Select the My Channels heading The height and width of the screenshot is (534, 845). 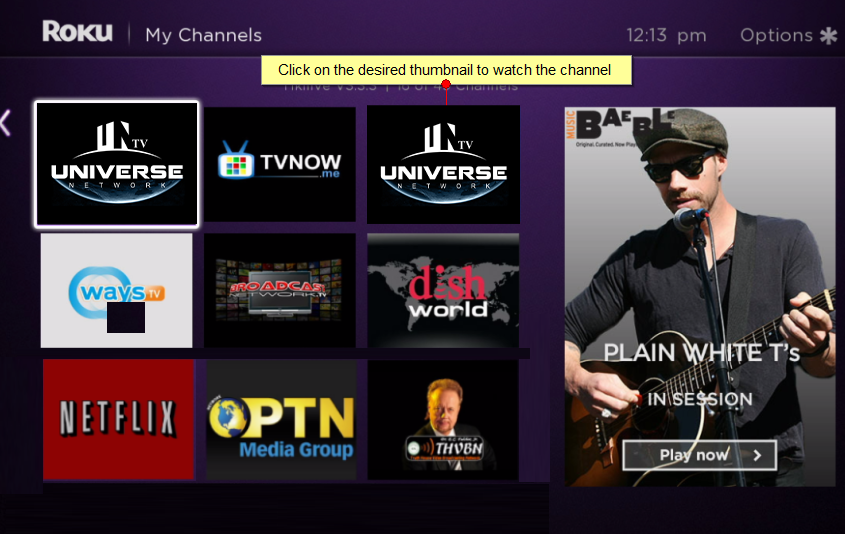point(203,36)
